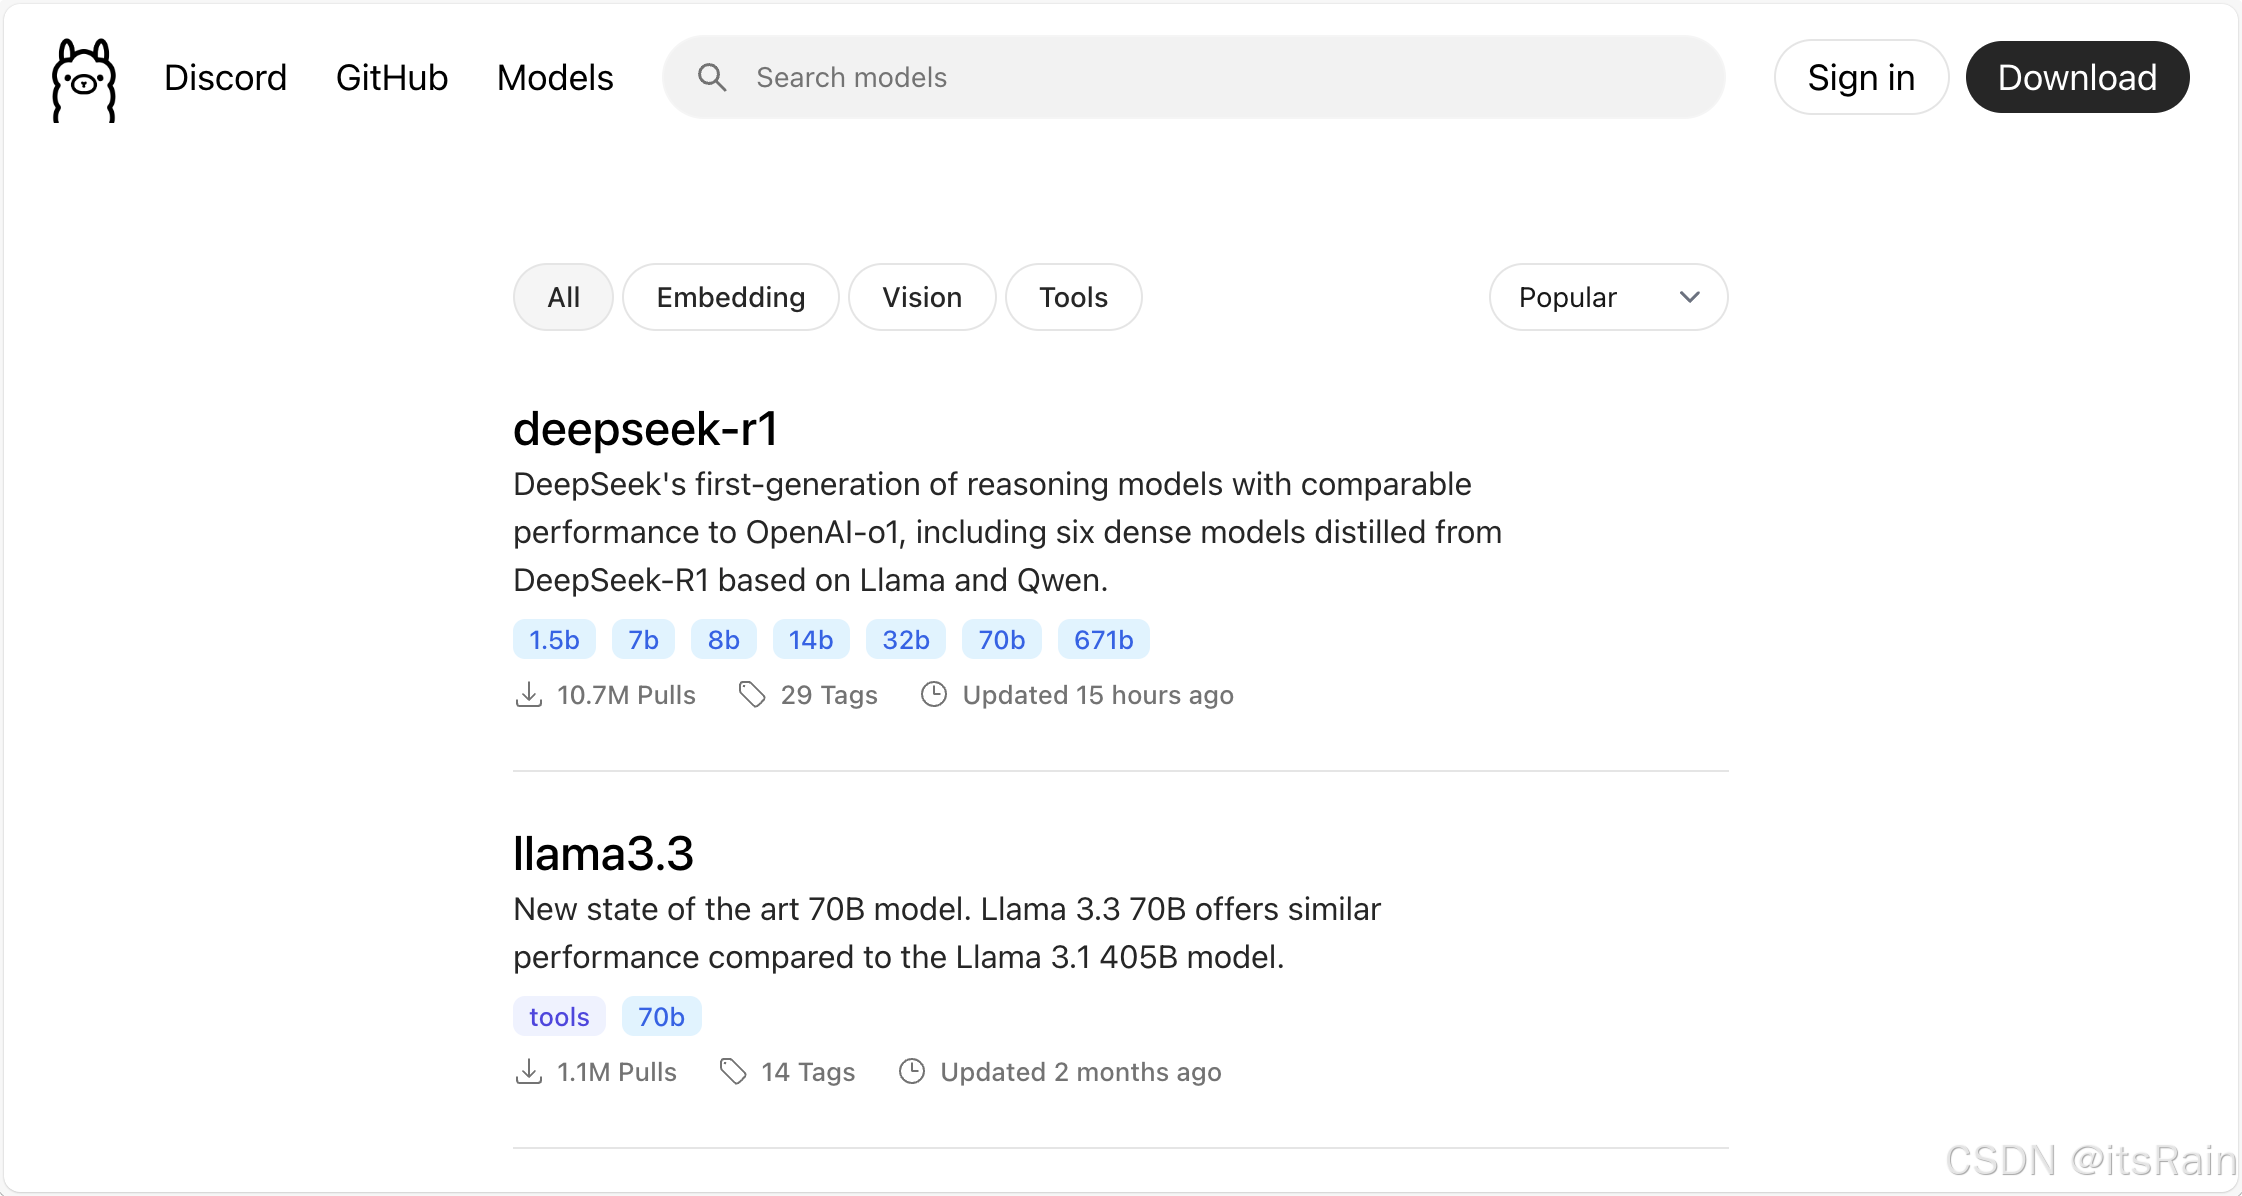This screenshot has height=1196, width=2242.
Task: Filter models by Embedding
Action: click(731, 297)
